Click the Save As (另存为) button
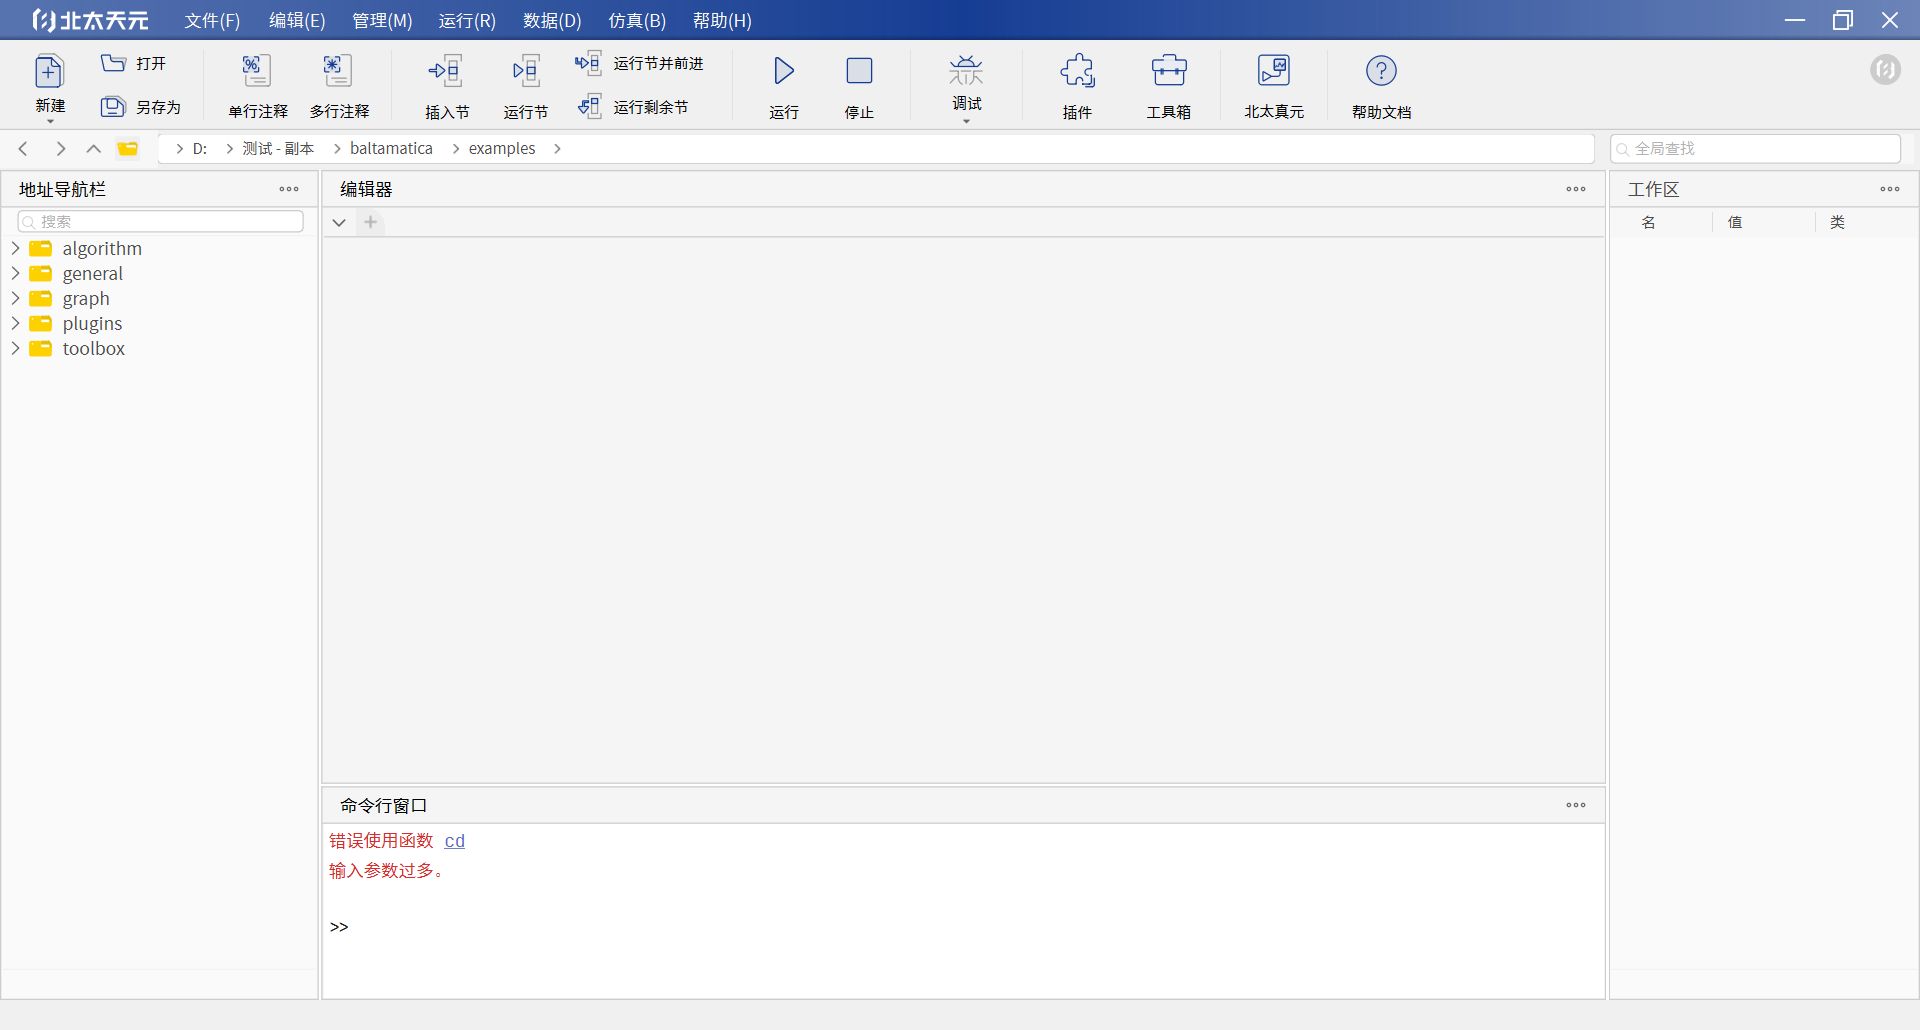Screen dimensions: 1920x1030 coord(141,107)
